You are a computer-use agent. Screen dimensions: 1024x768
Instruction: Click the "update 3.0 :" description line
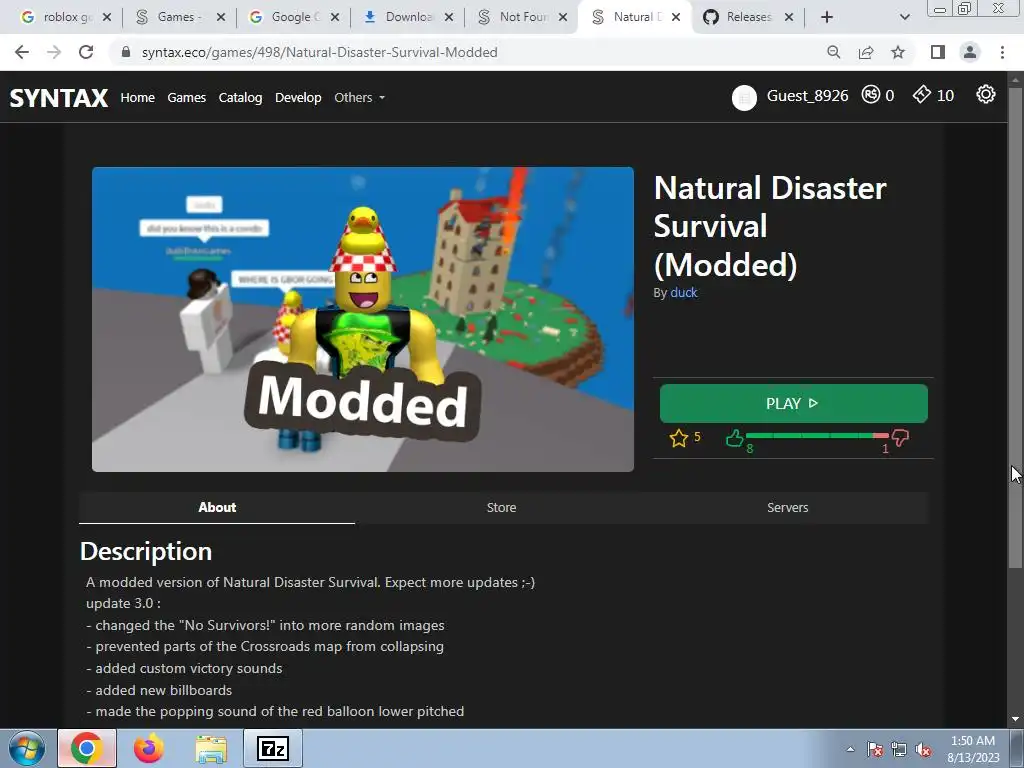point(123,603)
